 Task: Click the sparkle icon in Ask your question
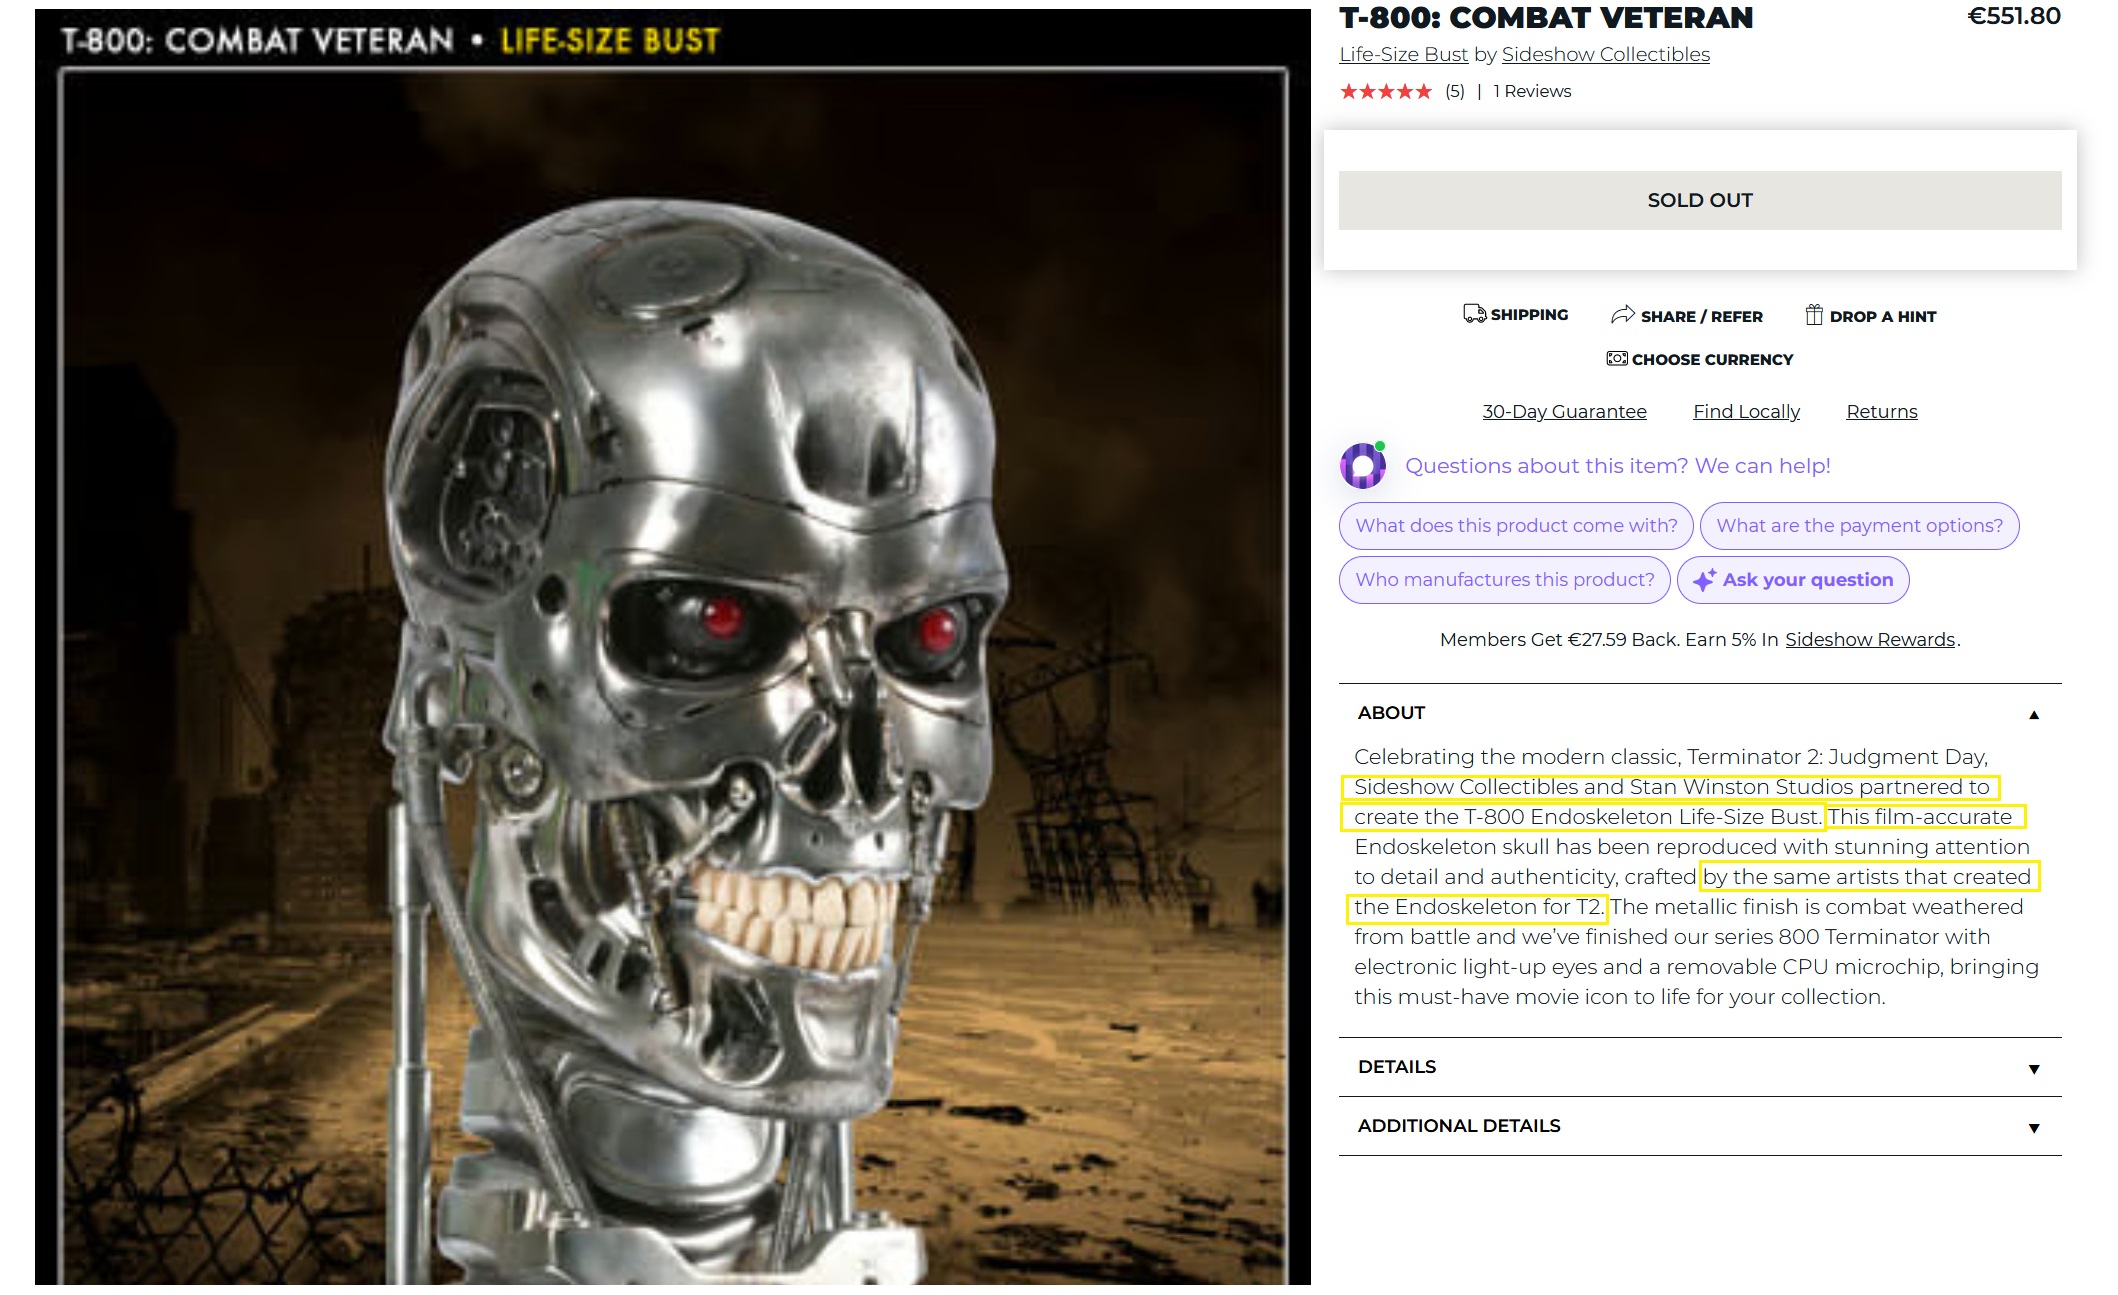click(x=1705, y=580)
